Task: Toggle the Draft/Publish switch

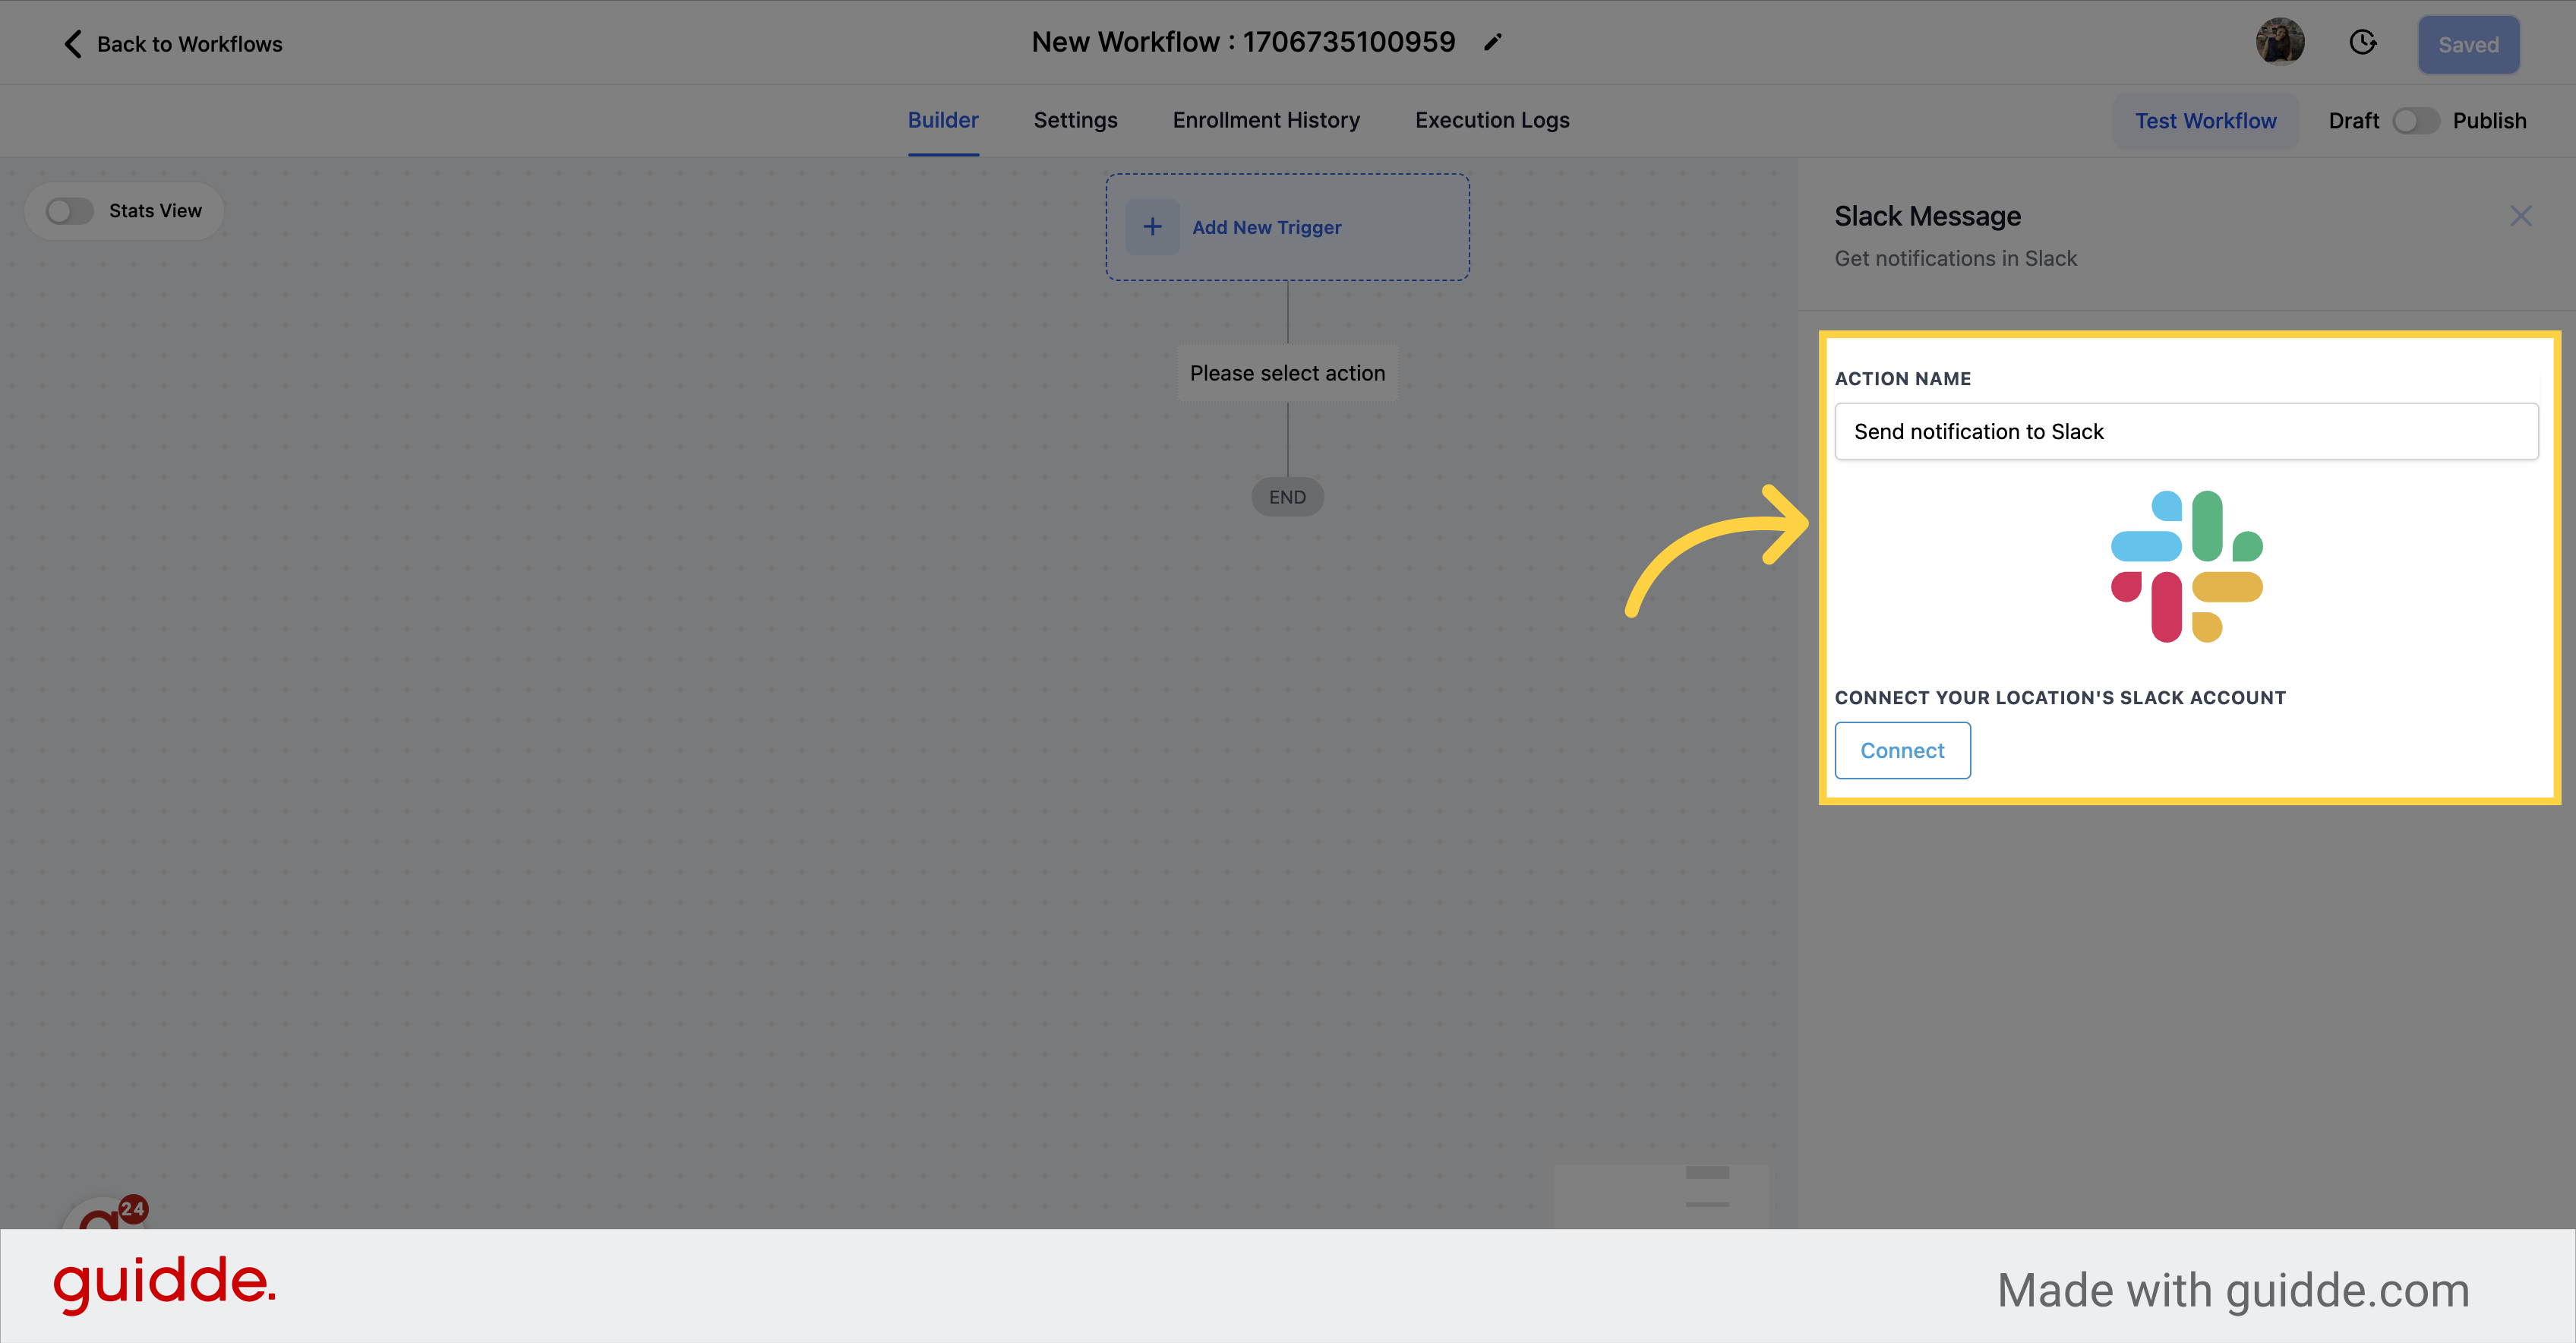Action: (x=2416, y=121)
